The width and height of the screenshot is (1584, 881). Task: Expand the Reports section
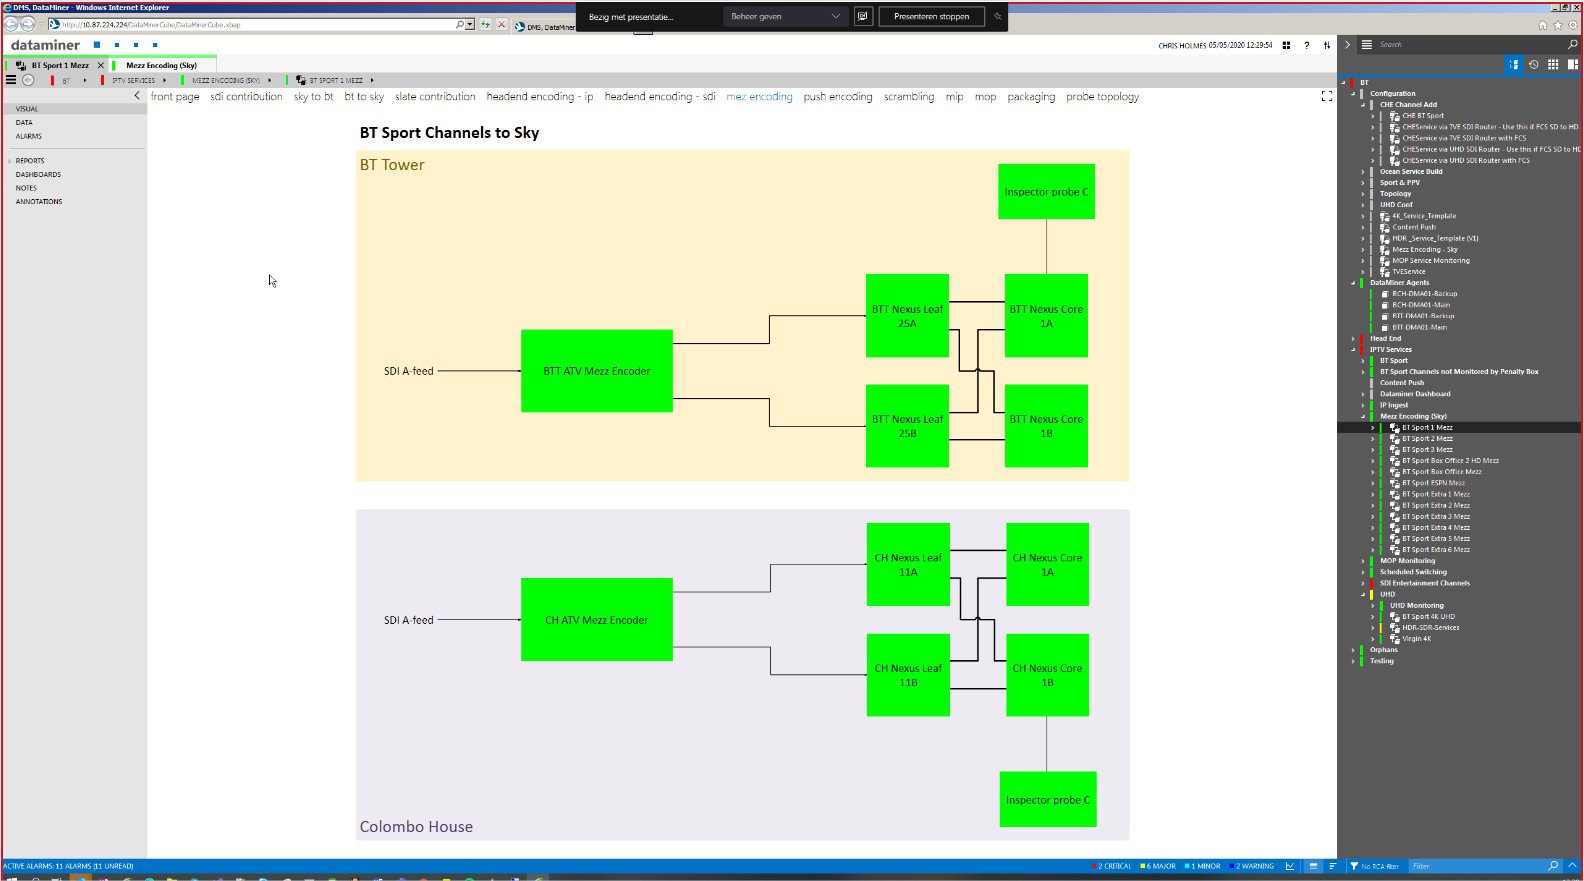[10, 161]
